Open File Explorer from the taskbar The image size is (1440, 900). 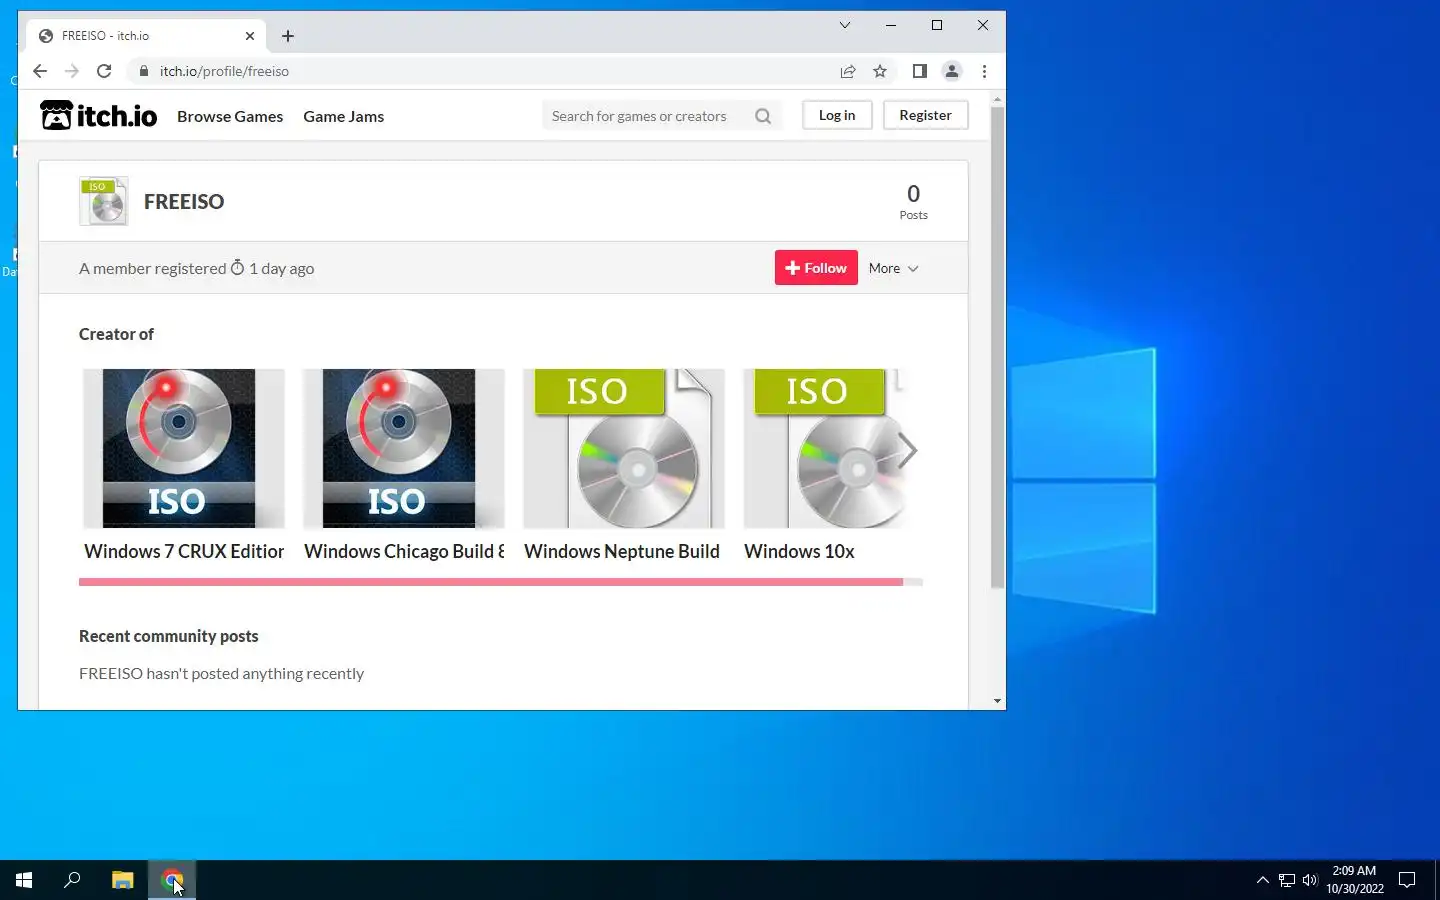coord(122,880)
